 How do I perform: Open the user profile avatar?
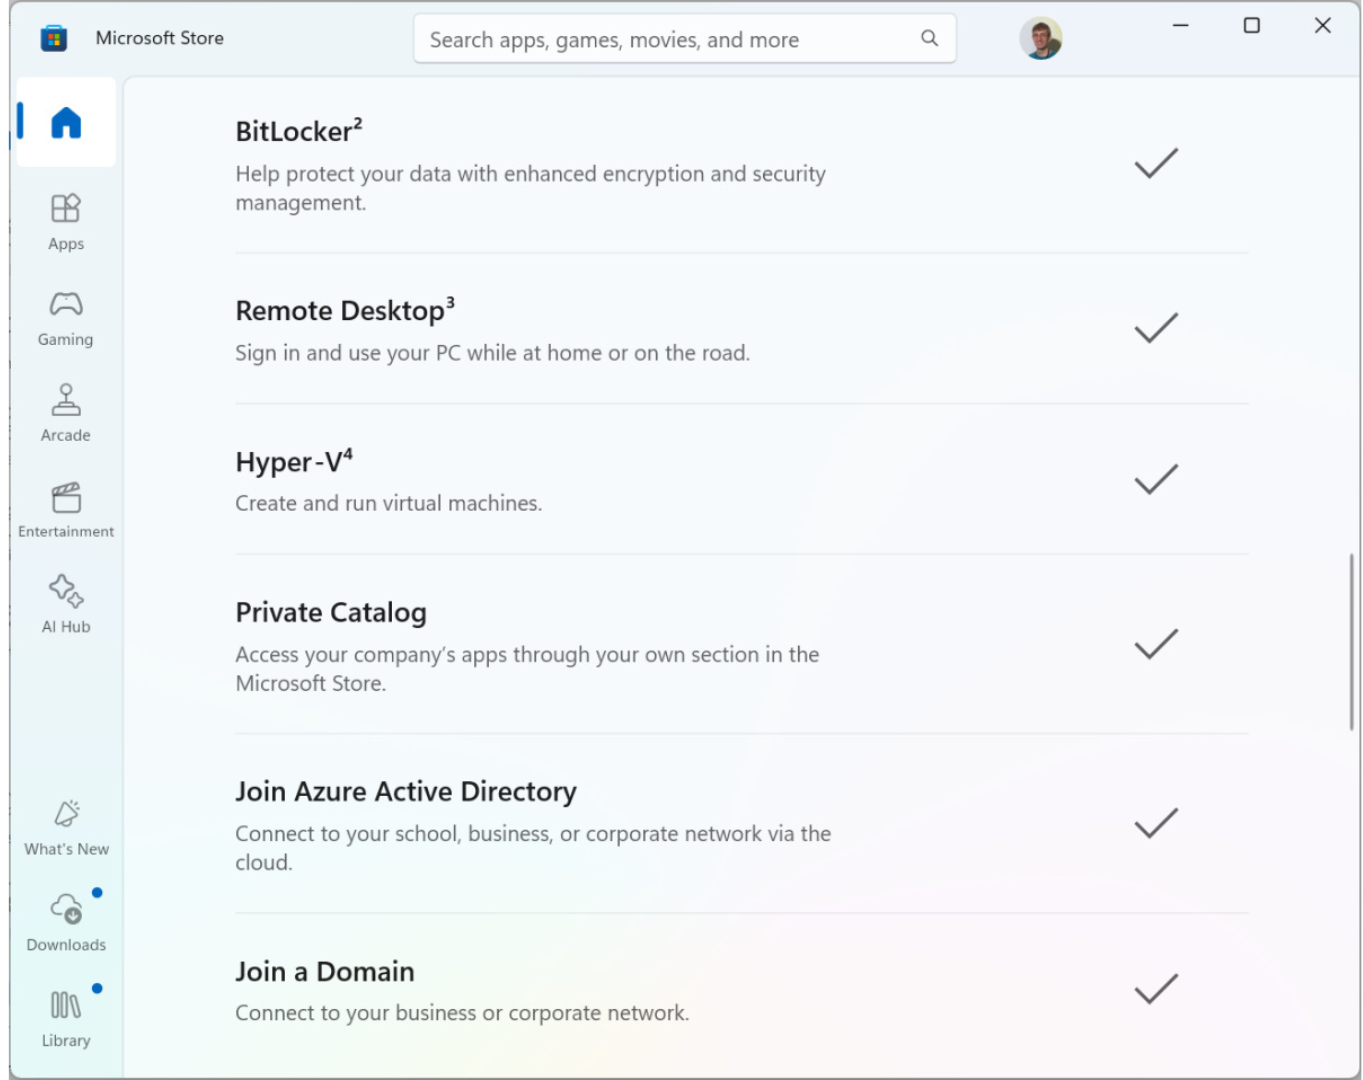1040,39
